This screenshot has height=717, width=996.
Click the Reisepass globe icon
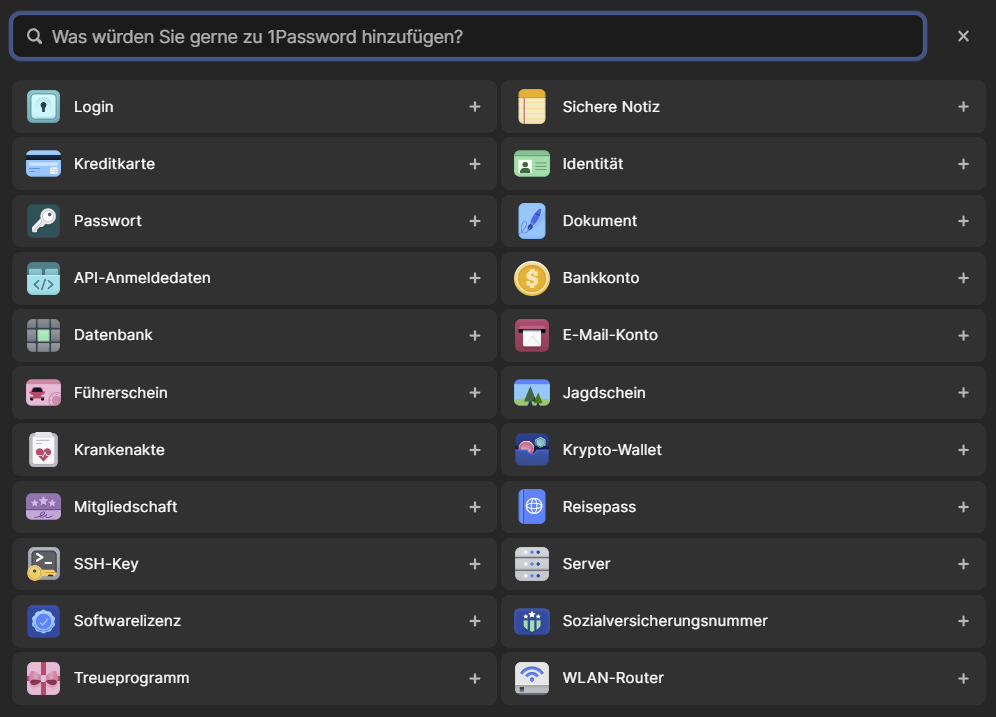tap(532, 507)
